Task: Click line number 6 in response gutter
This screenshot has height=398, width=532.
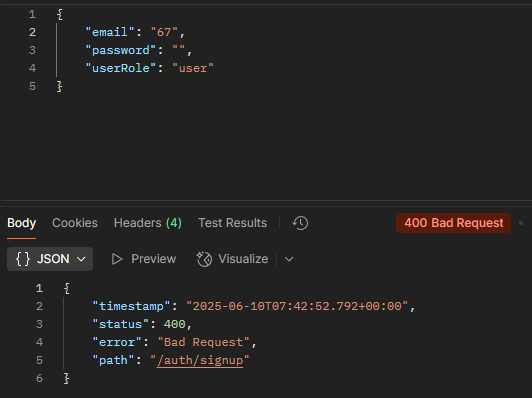Action: point(39,378)
